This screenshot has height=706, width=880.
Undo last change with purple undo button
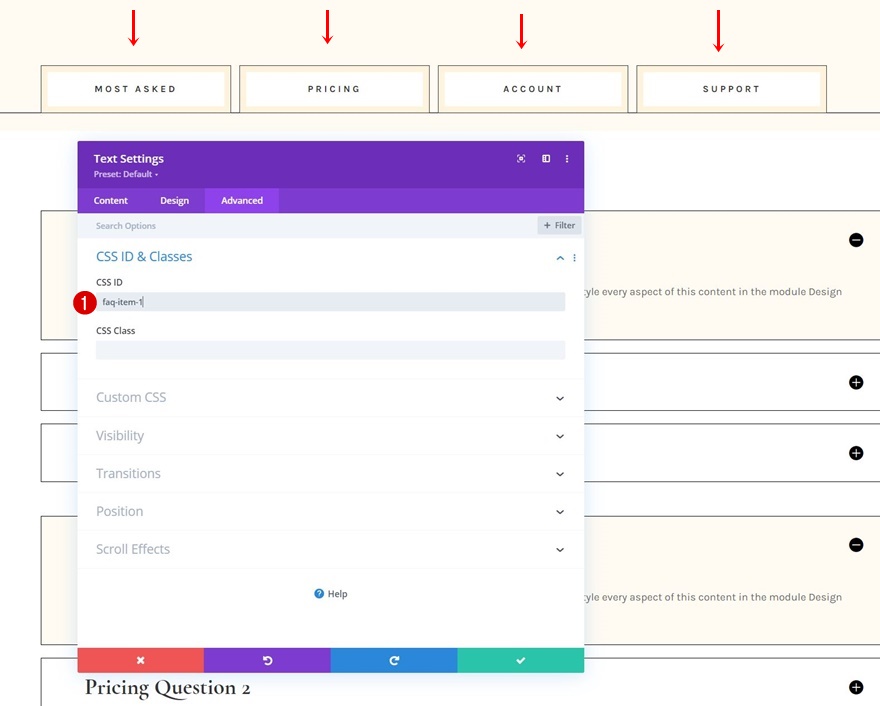[x=267, y=660]
